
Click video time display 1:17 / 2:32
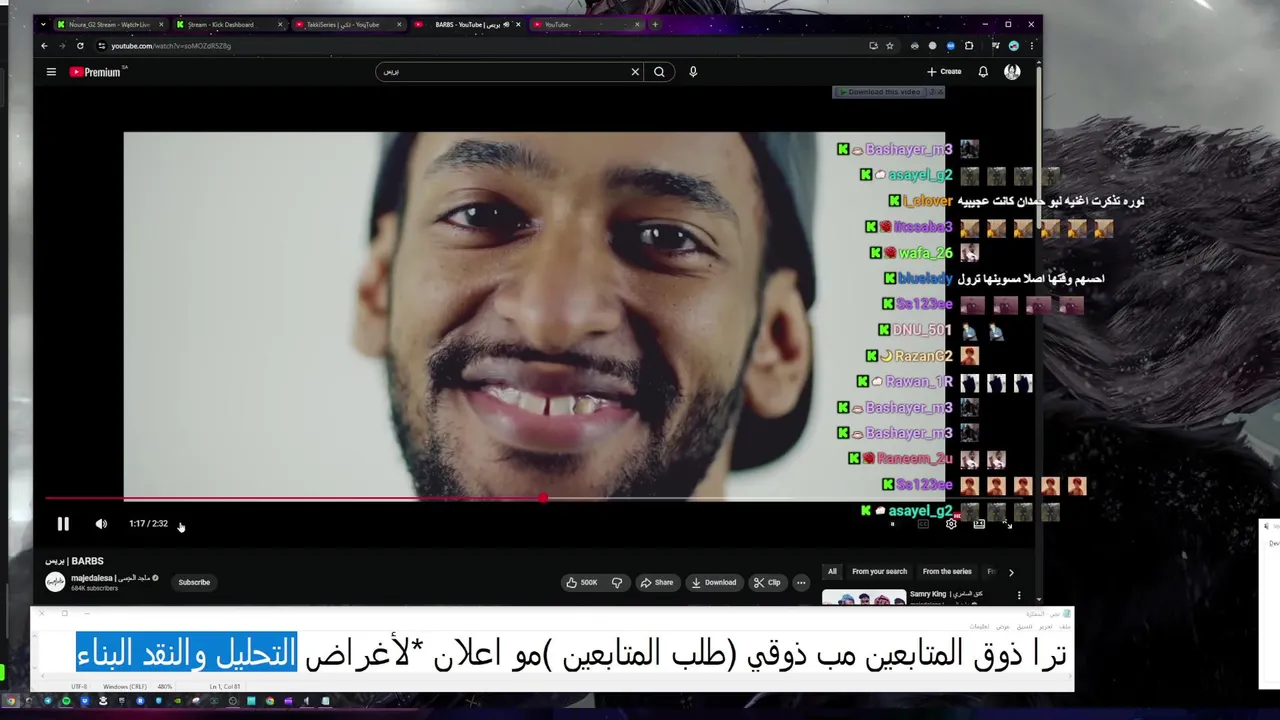tap(148, 524)
